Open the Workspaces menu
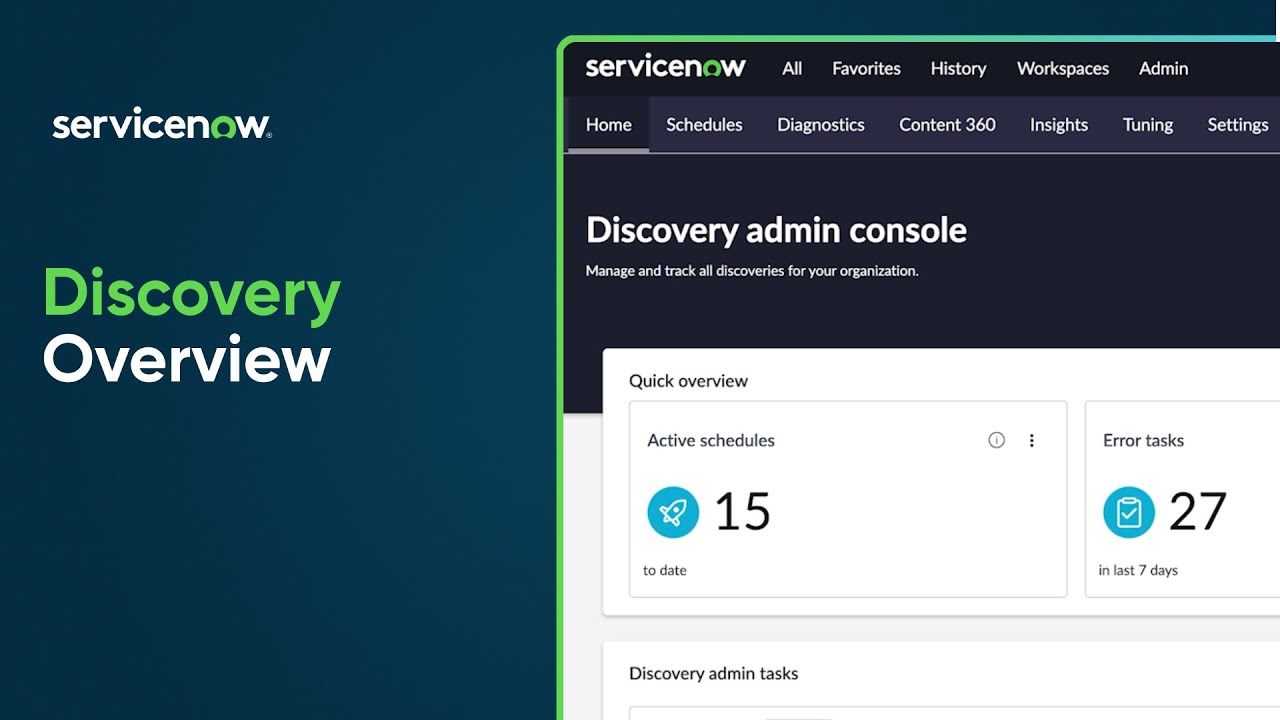 click(x=1062, y=68)
